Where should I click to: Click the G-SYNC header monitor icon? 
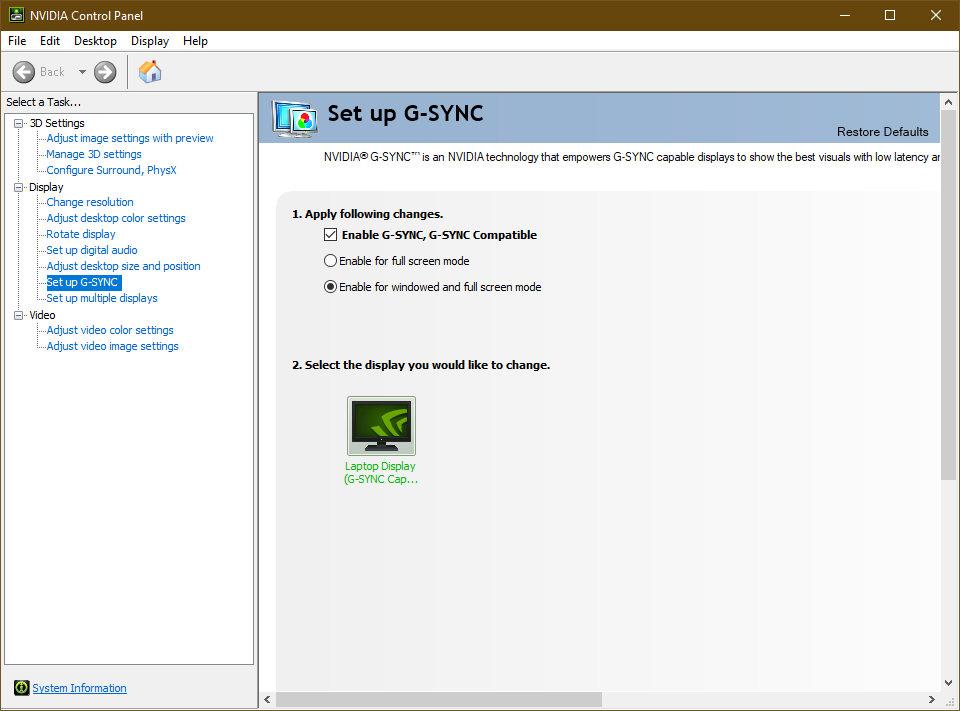[295, 119]
